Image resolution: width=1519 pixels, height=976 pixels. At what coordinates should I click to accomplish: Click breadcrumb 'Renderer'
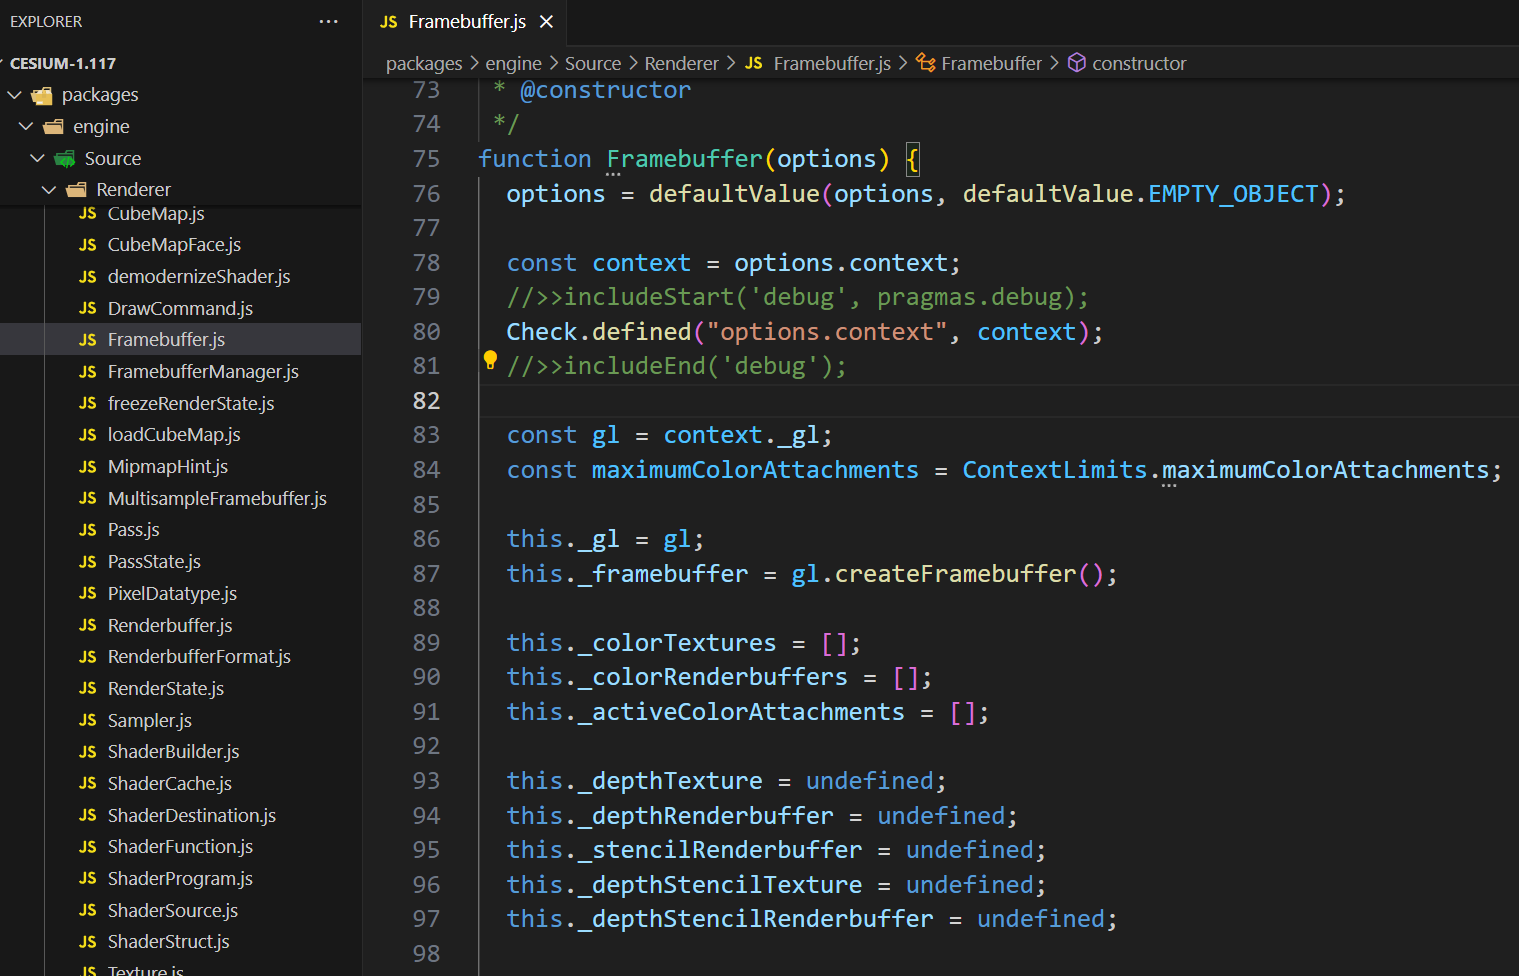(x=681, y=64)
